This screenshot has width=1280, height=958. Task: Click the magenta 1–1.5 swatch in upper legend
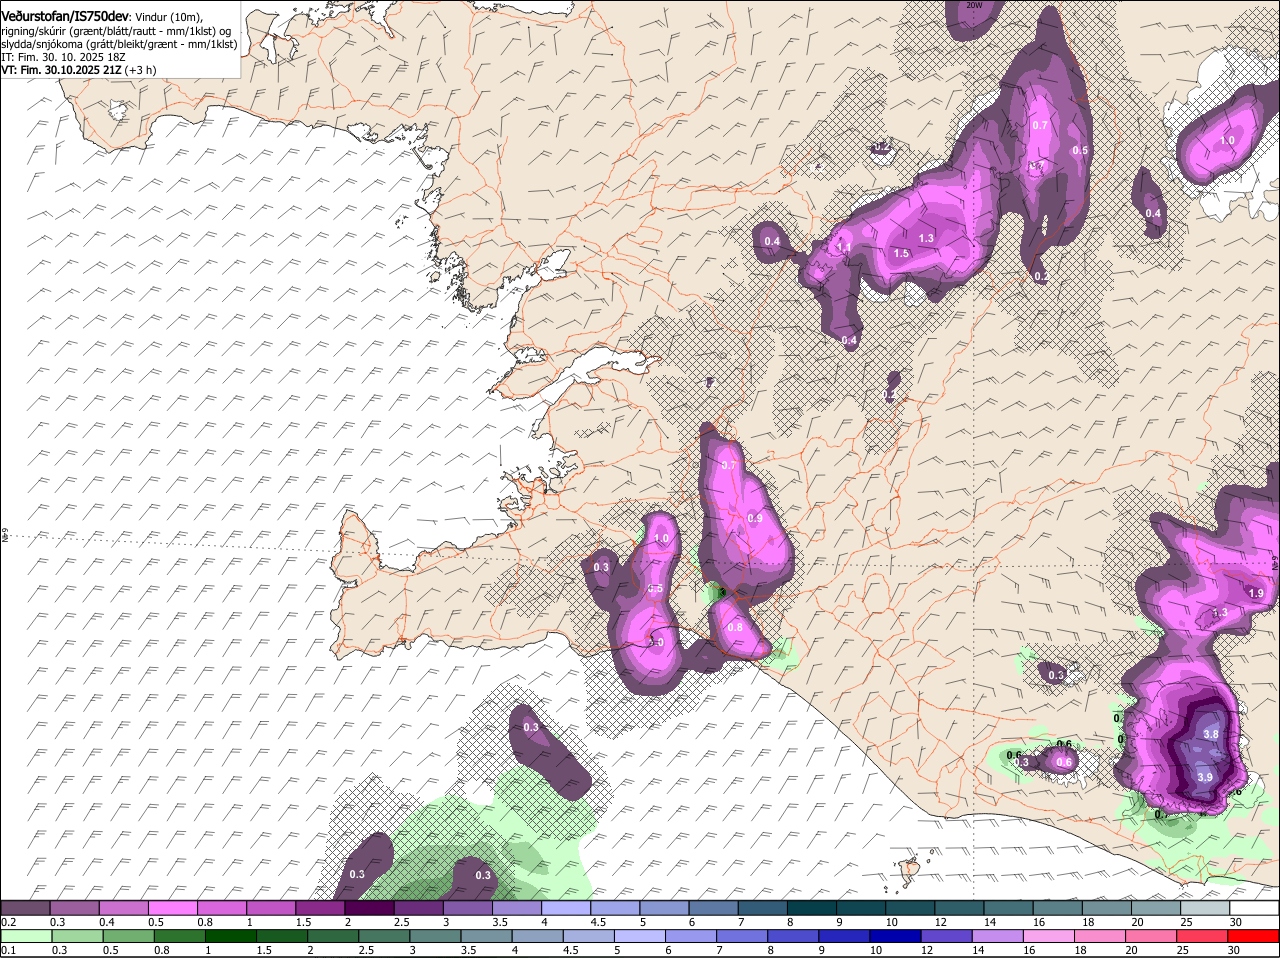tap(272, 908)
